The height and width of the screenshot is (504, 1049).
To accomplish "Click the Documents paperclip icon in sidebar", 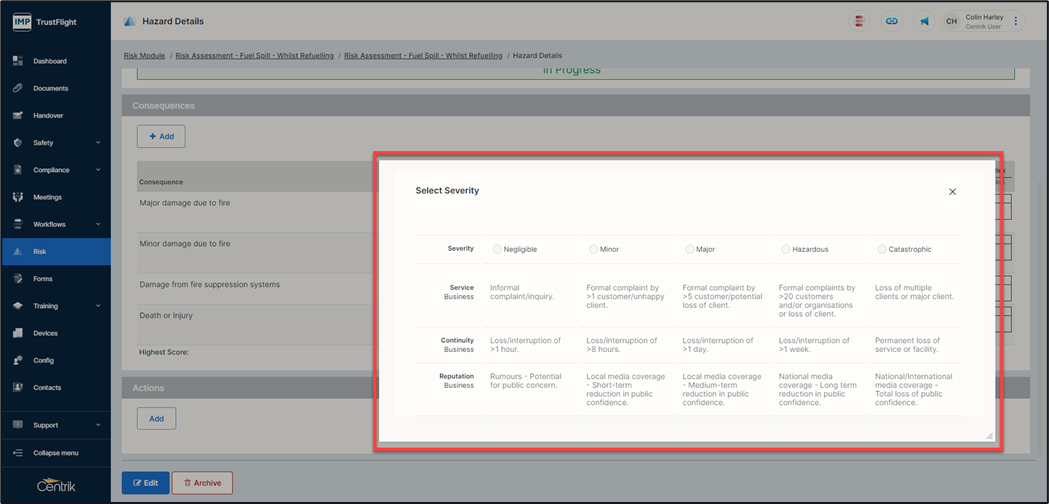I will tap(18, 88).
